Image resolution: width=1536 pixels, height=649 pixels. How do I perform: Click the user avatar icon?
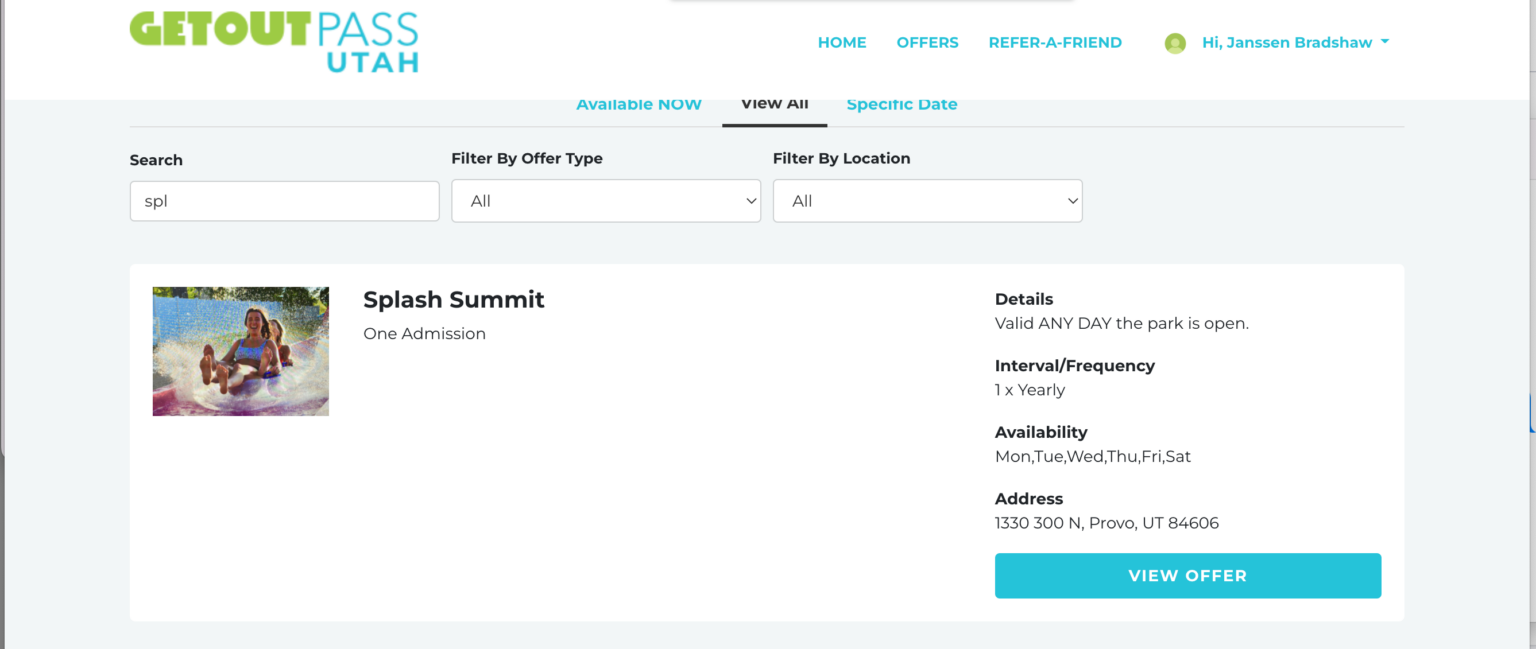[x=1175, y=43]
